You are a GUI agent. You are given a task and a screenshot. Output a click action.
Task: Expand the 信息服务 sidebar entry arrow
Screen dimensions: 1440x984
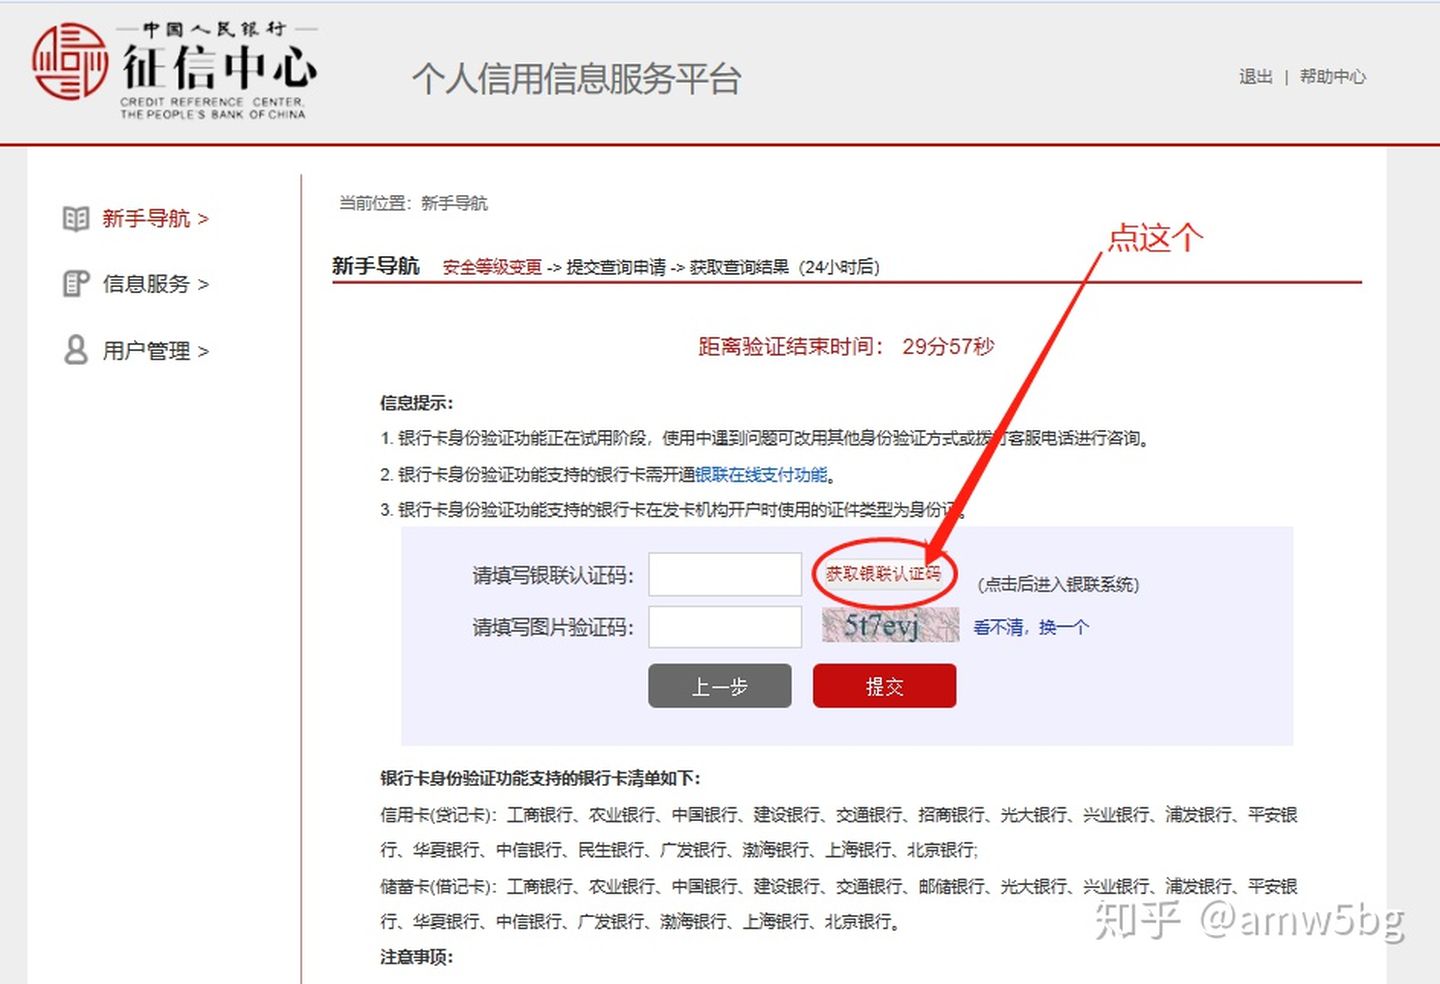pyautogui.click(x=205, y=284)
